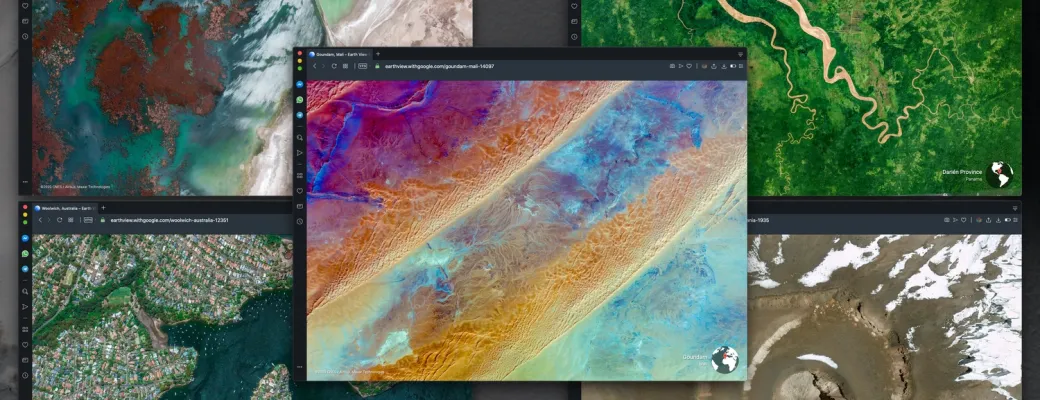The image size is (1040, 400).
Task: Open Speed Dial from the Goundam window sidebar
Action: point(300,176)
